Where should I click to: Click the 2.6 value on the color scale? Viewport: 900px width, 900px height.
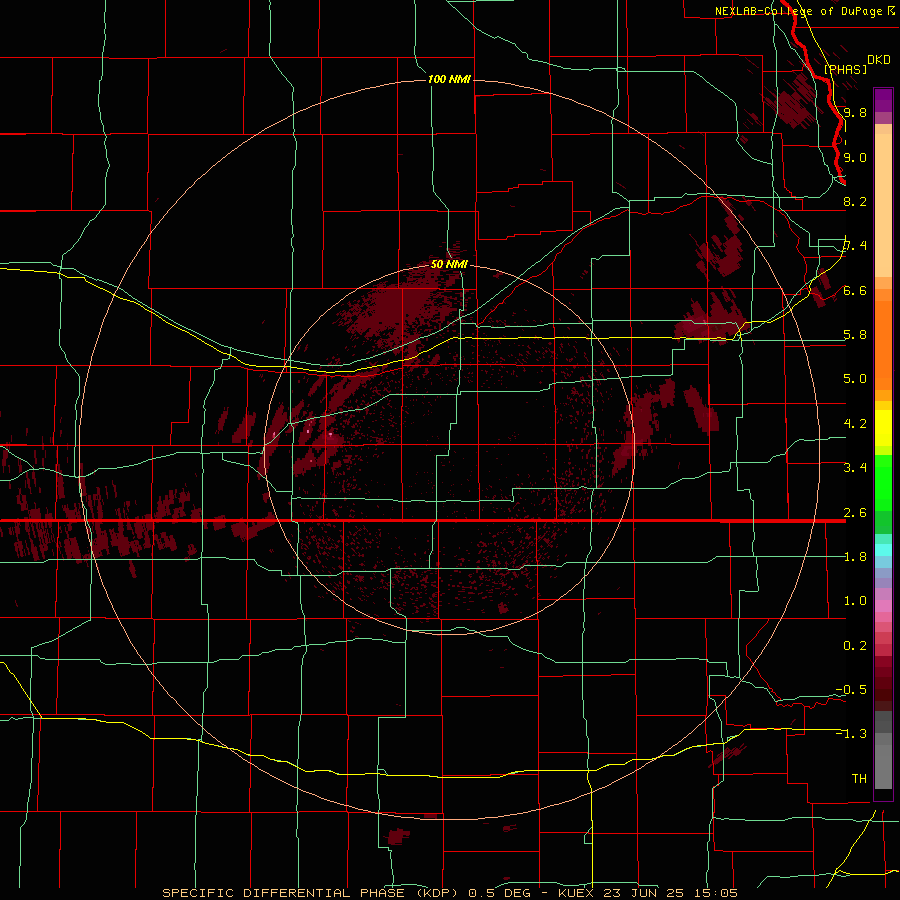click(855, 513)
